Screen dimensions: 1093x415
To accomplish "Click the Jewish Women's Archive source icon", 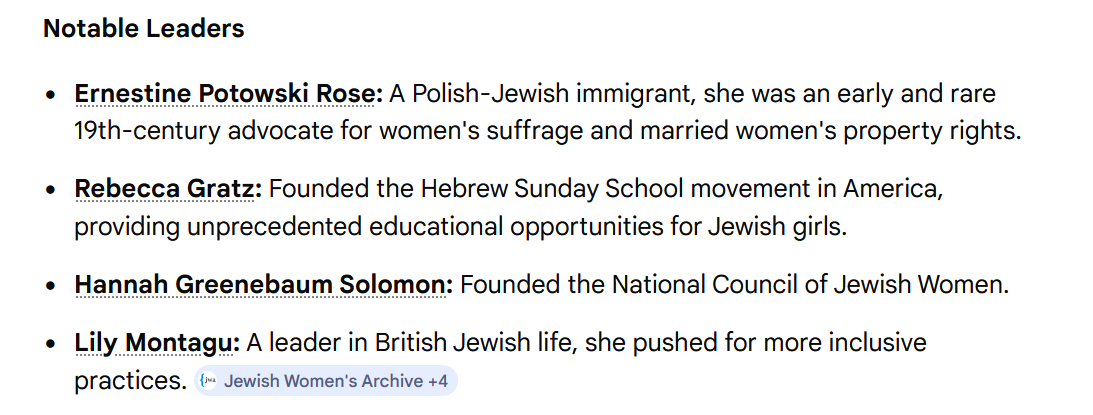I will [x=209, y=381].
